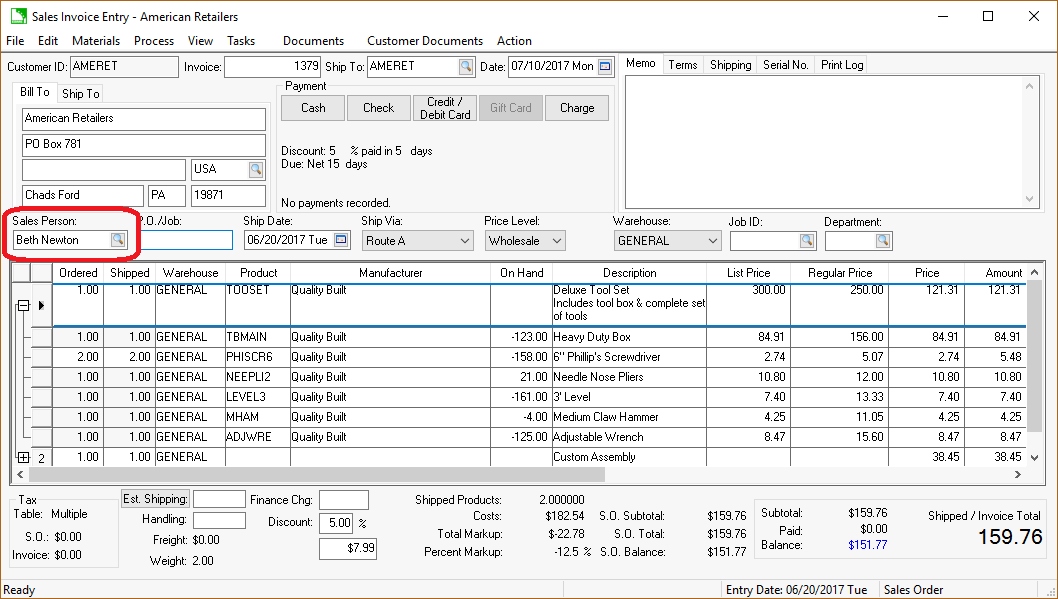
Task: Click the grid's horizontal scrollbar right arrow
Action: [1017, 475]
